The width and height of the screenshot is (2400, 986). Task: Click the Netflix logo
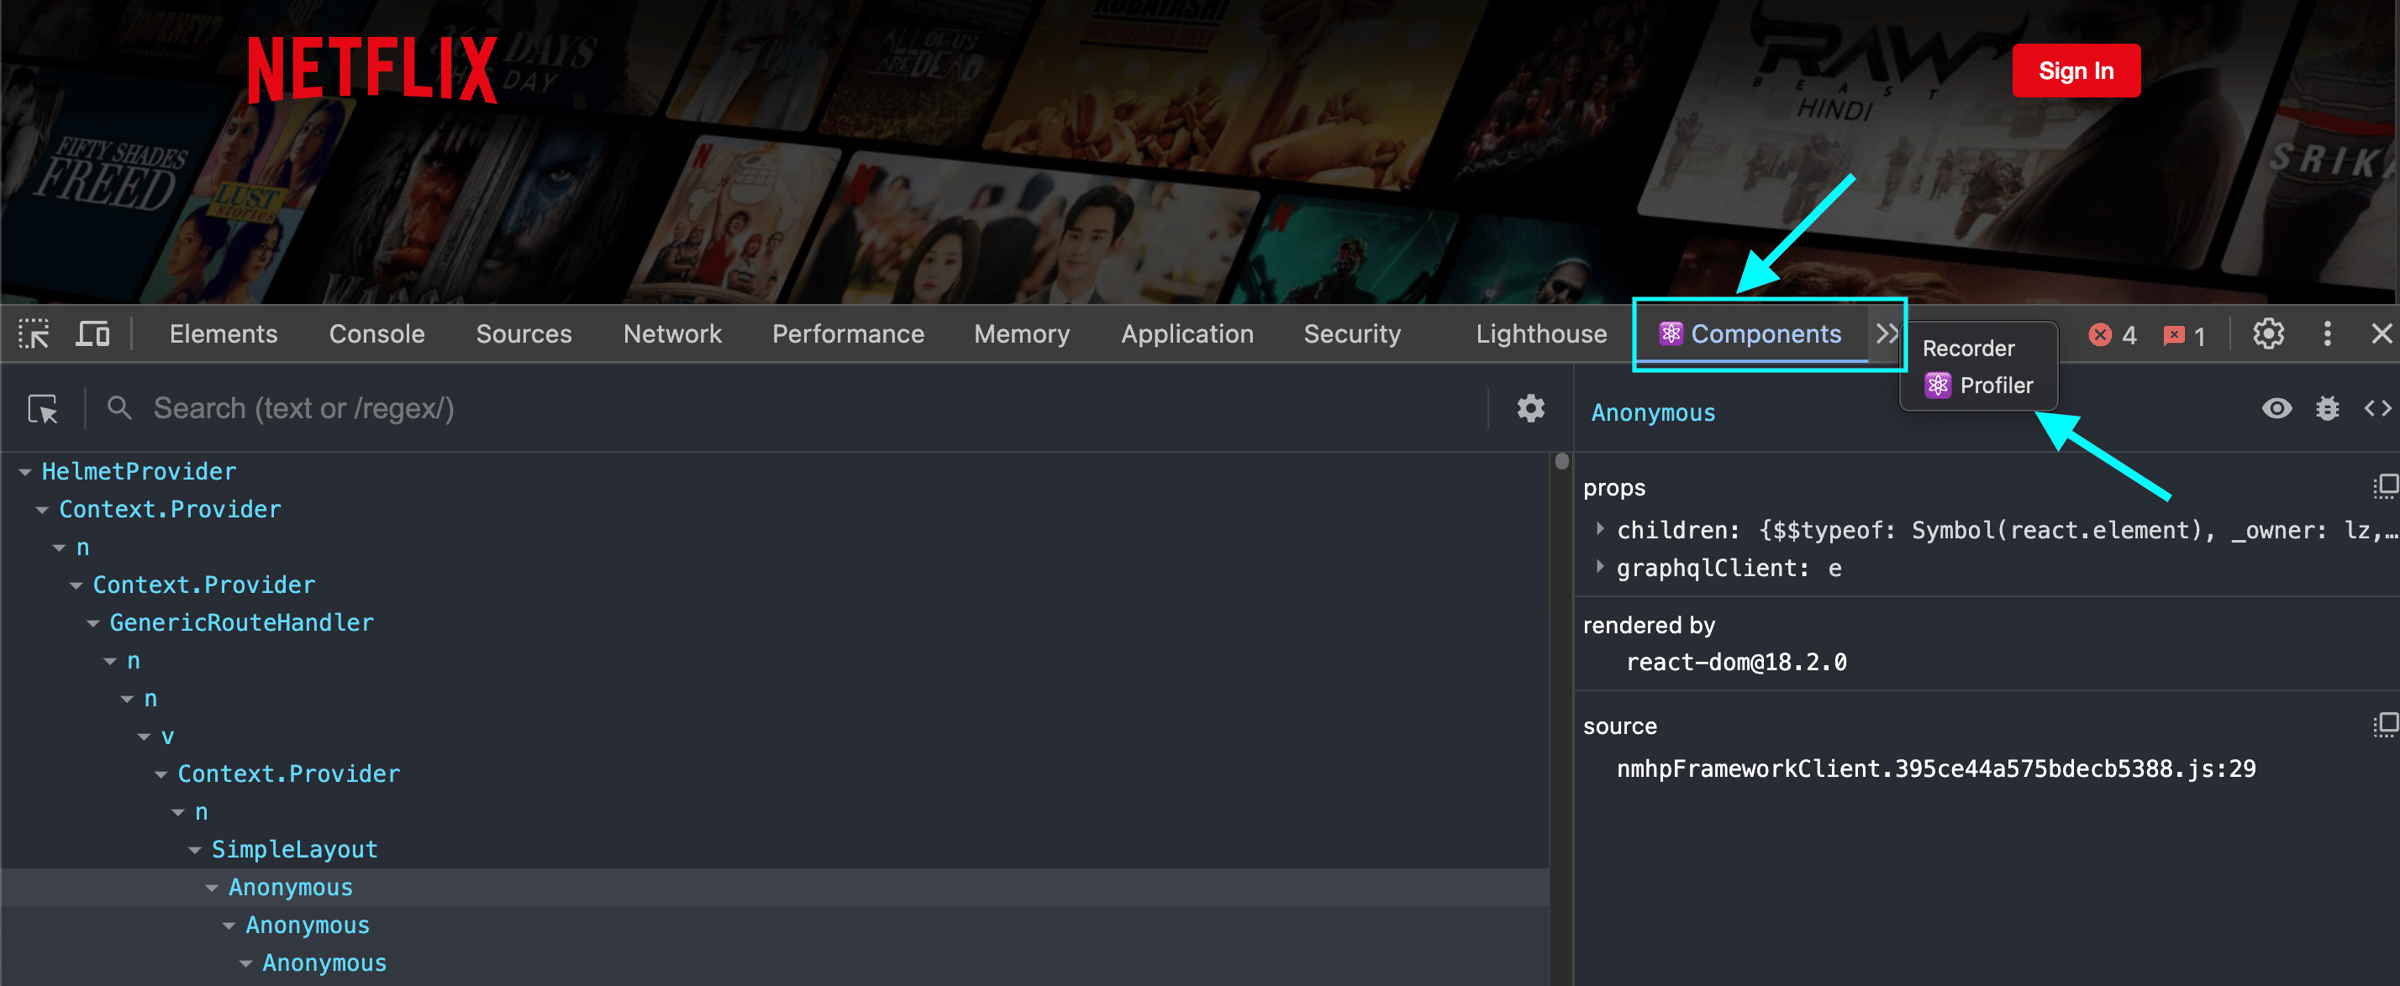pos(372,70)
